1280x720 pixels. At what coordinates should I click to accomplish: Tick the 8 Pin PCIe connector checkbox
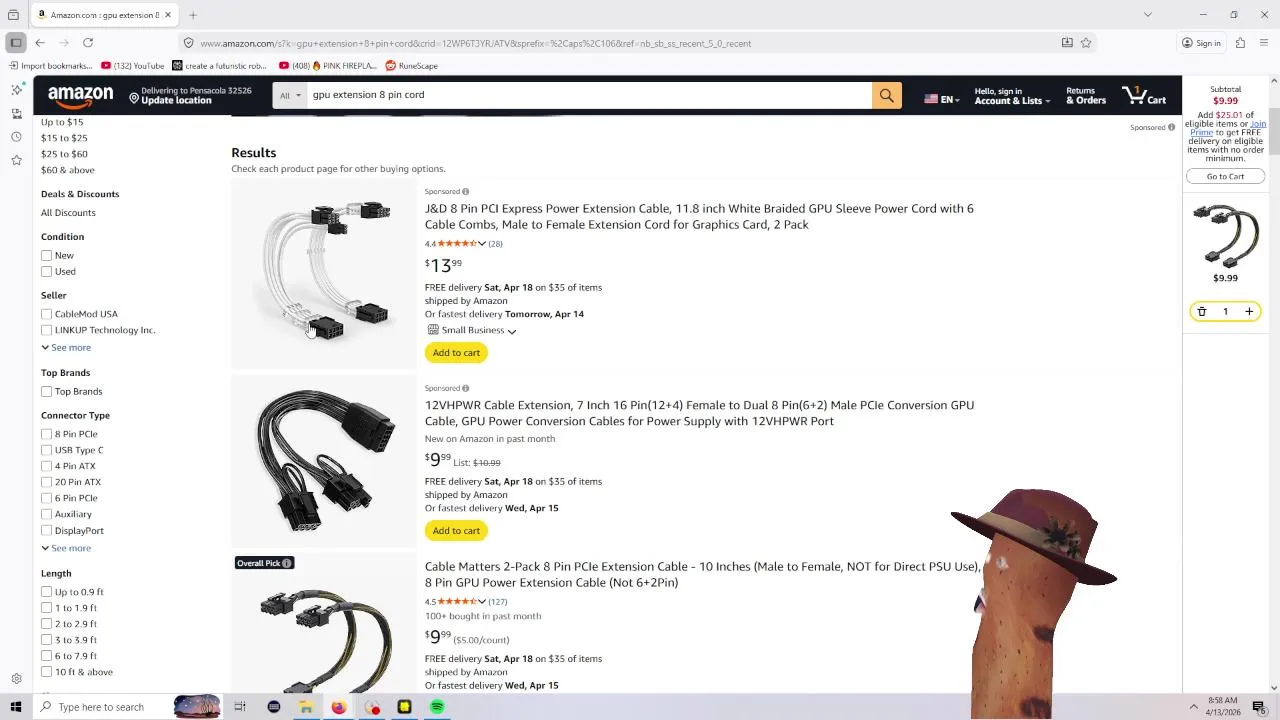click(46, 434)
